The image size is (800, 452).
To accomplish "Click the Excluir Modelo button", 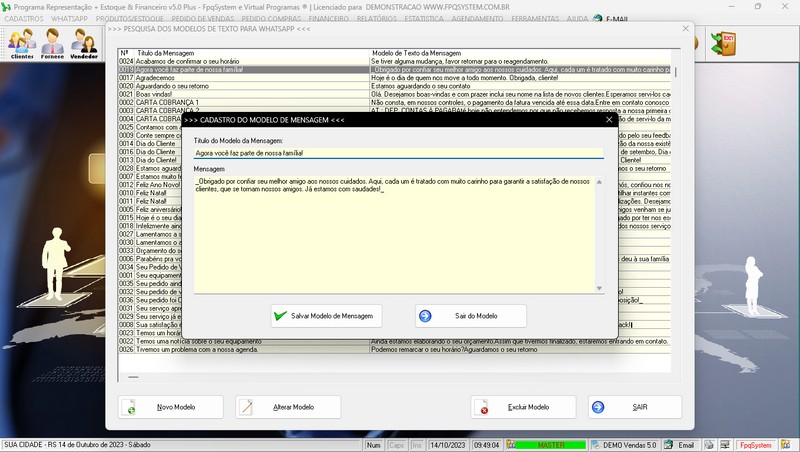I will [x=523, y=407].
